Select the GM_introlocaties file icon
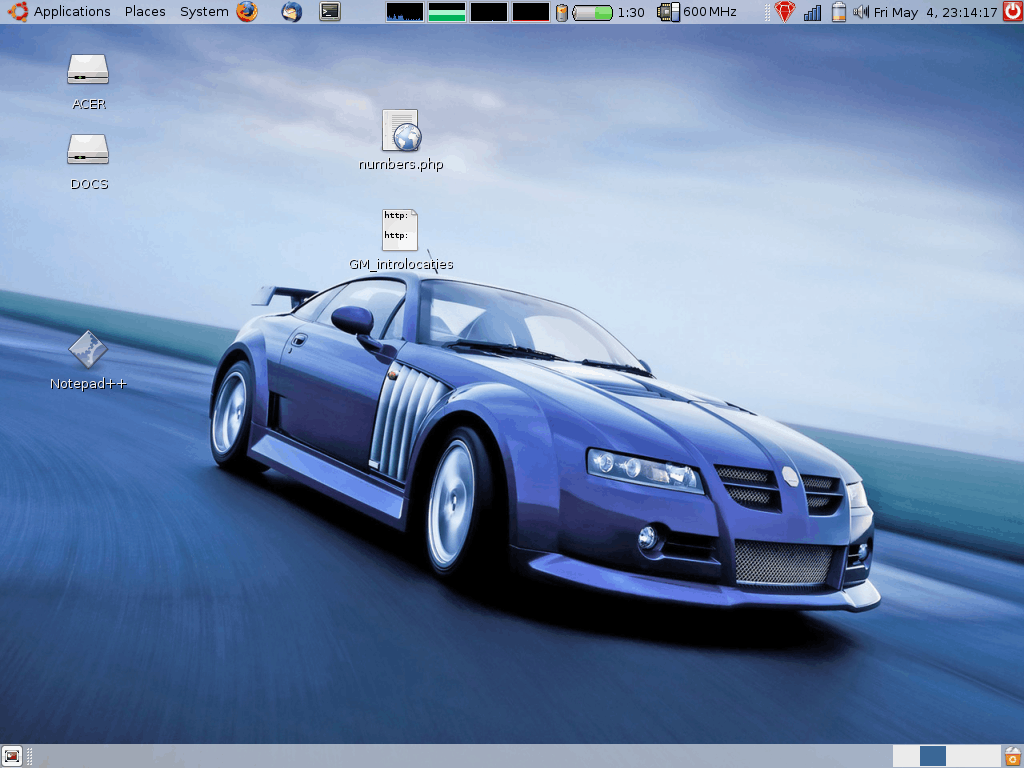The width and height of the screenshot is (1024, 768). coord(400,231)
